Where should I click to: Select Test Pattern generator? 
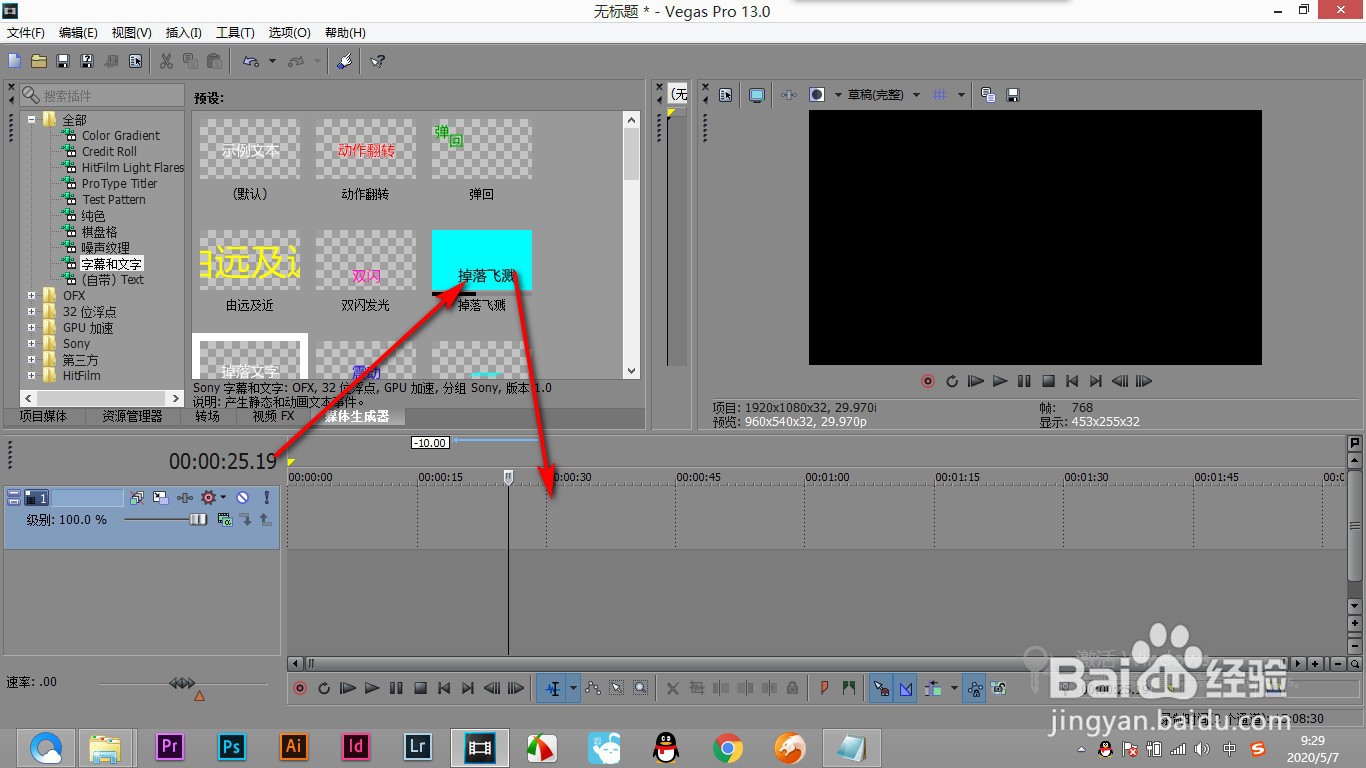[x=114, y=199]
